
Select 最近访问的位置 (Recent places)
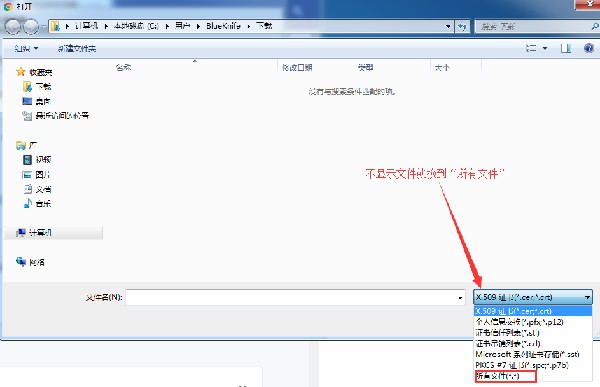pyautogui.click(x=62, y=115)
